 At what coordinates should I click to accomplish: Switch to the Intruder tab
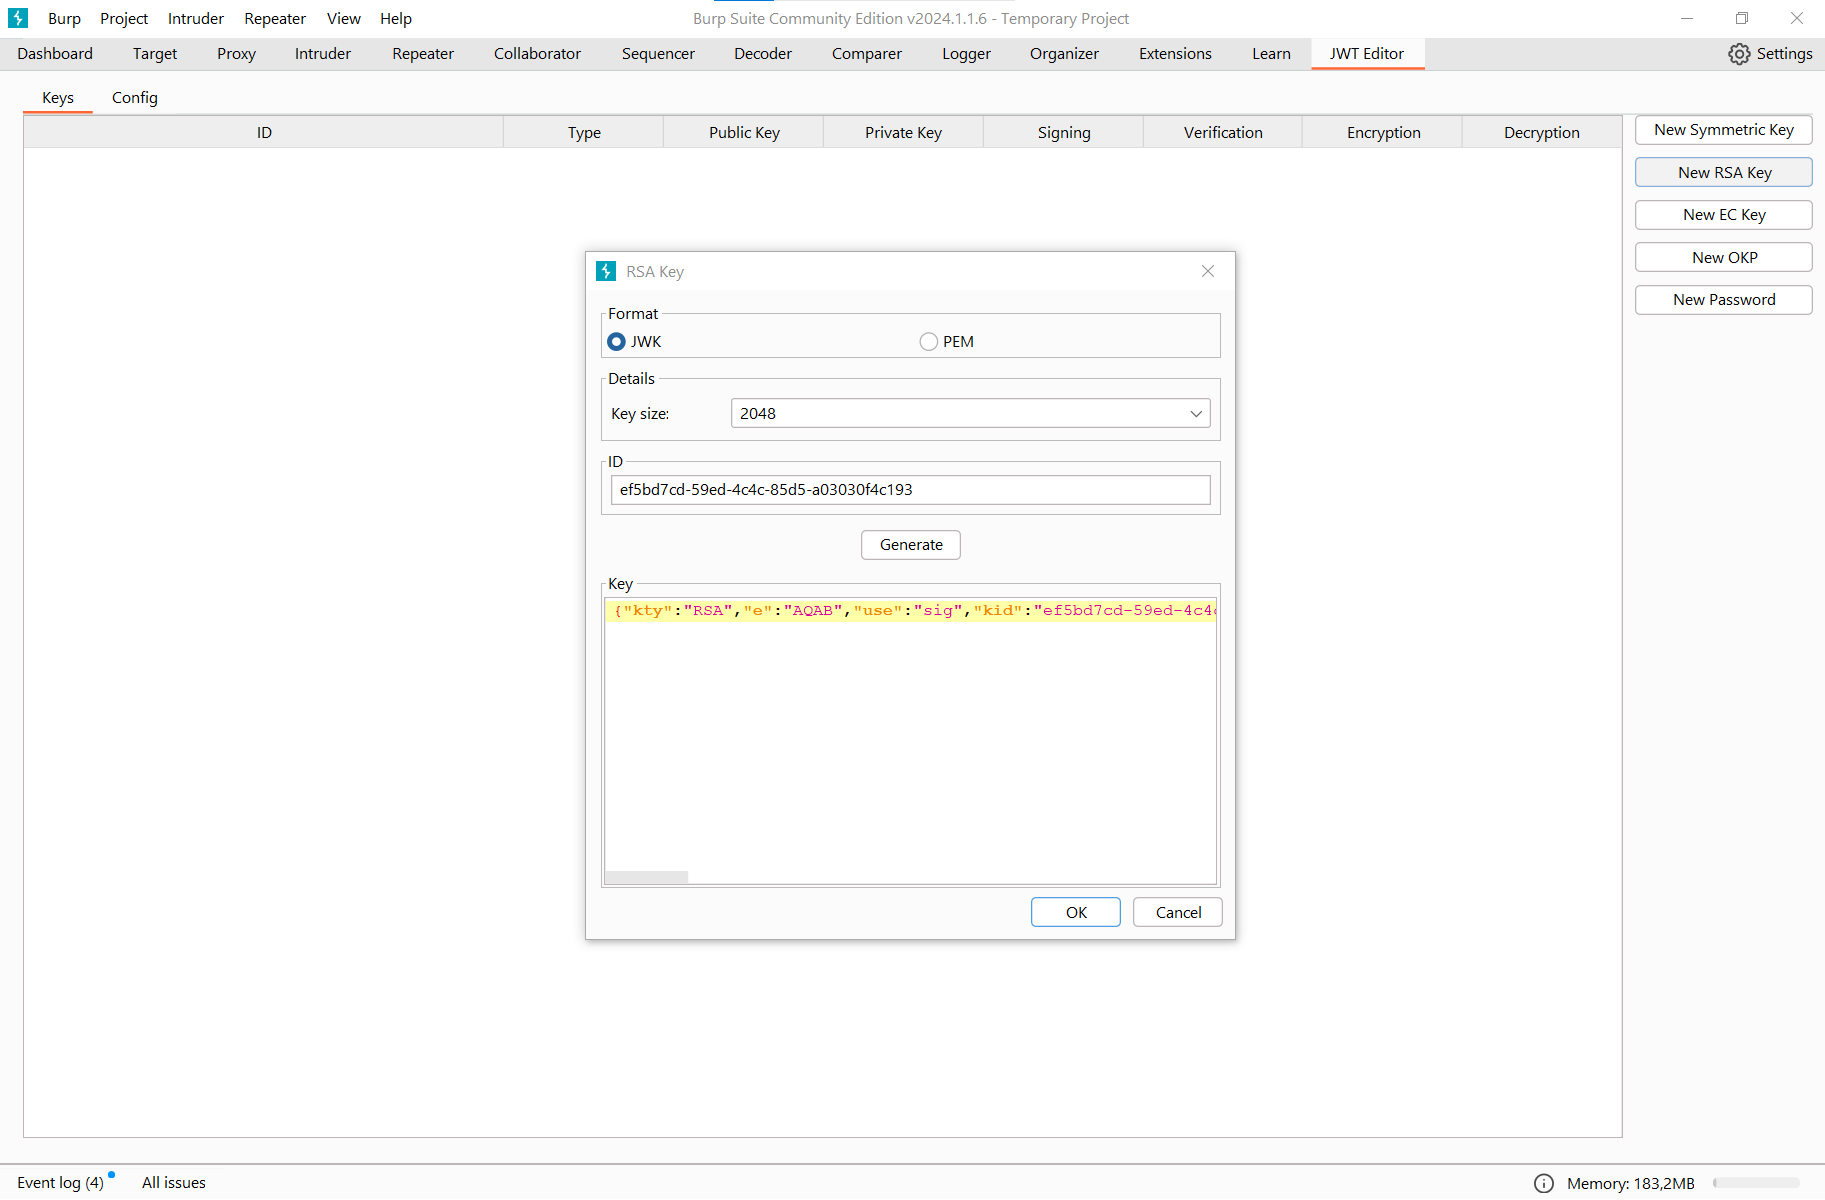click(x=323, y=54)
